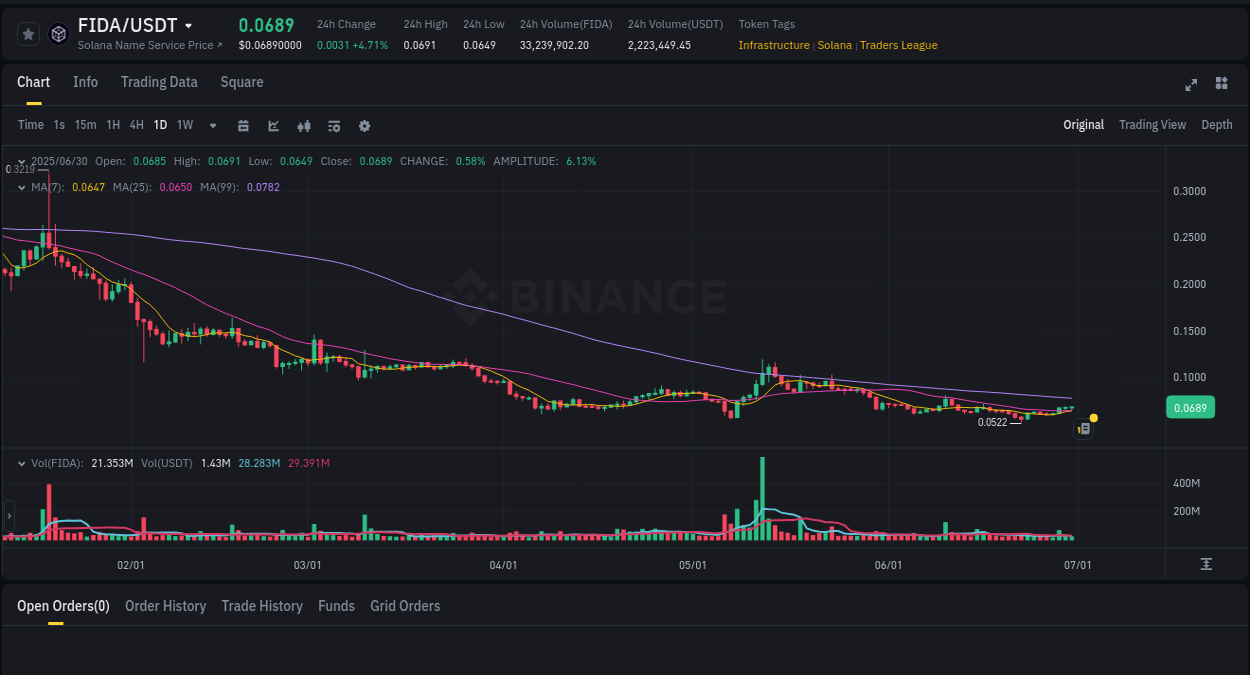Select the 1W timeframe
Image resolution: width=1250 pixels, height=675 pixels.
(x=184, y=125)
